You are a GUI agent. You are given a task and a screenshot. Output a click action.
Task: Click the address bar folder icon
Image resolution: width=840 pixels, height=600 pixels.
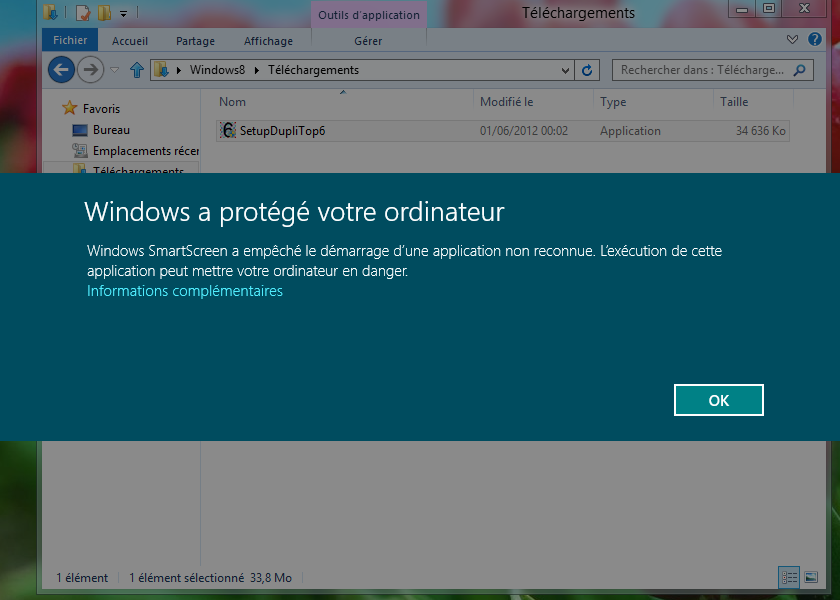161,70
